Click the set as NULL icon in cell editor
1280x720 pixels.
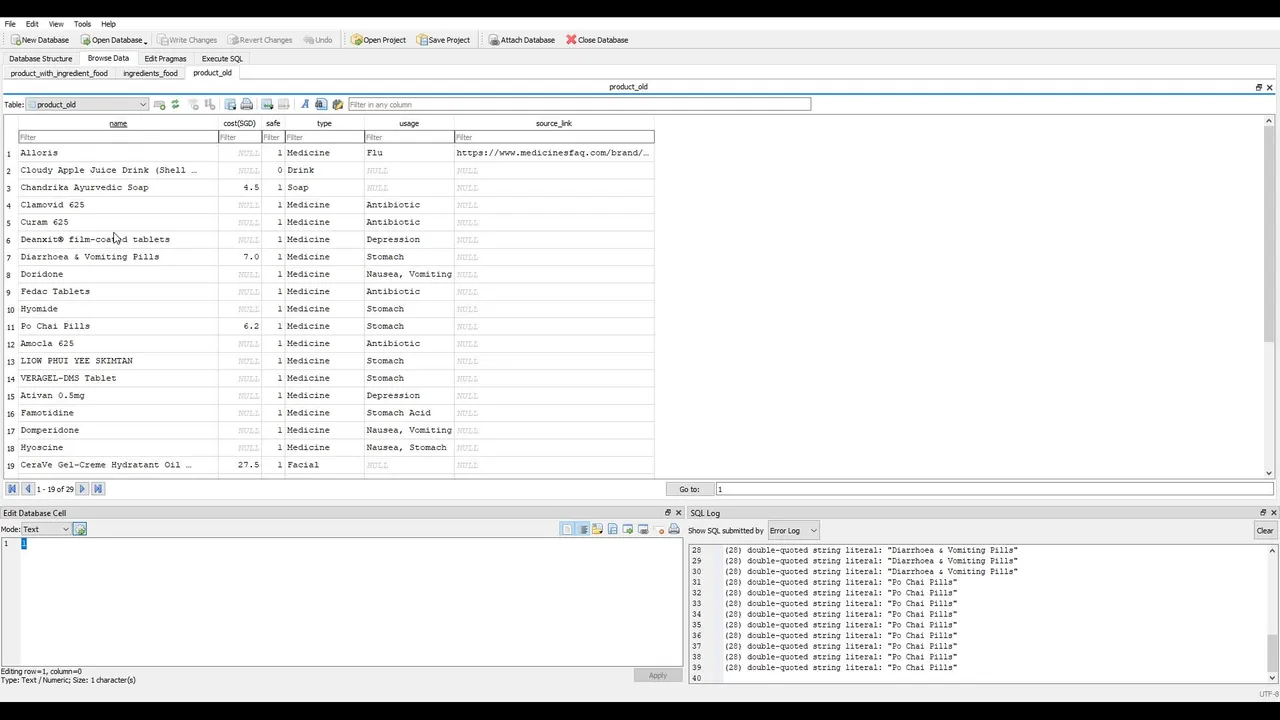pos(661,529)
